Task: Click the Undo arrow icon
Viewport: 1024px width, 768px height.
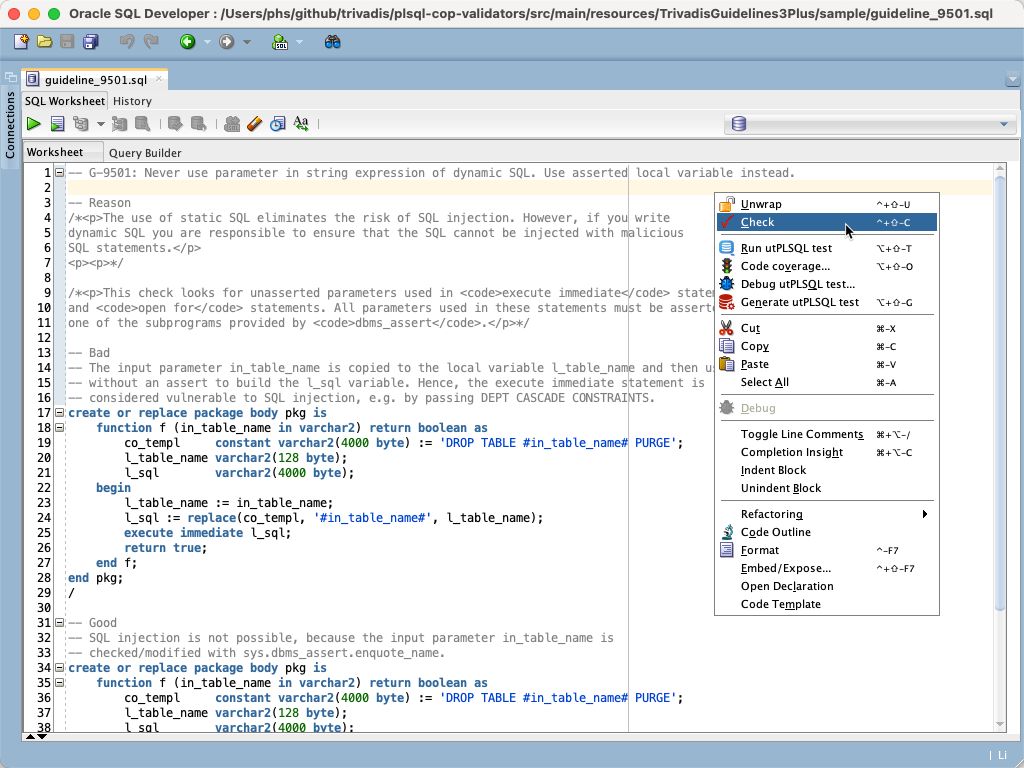Action: pyautogui.click(x=127, y=42)
